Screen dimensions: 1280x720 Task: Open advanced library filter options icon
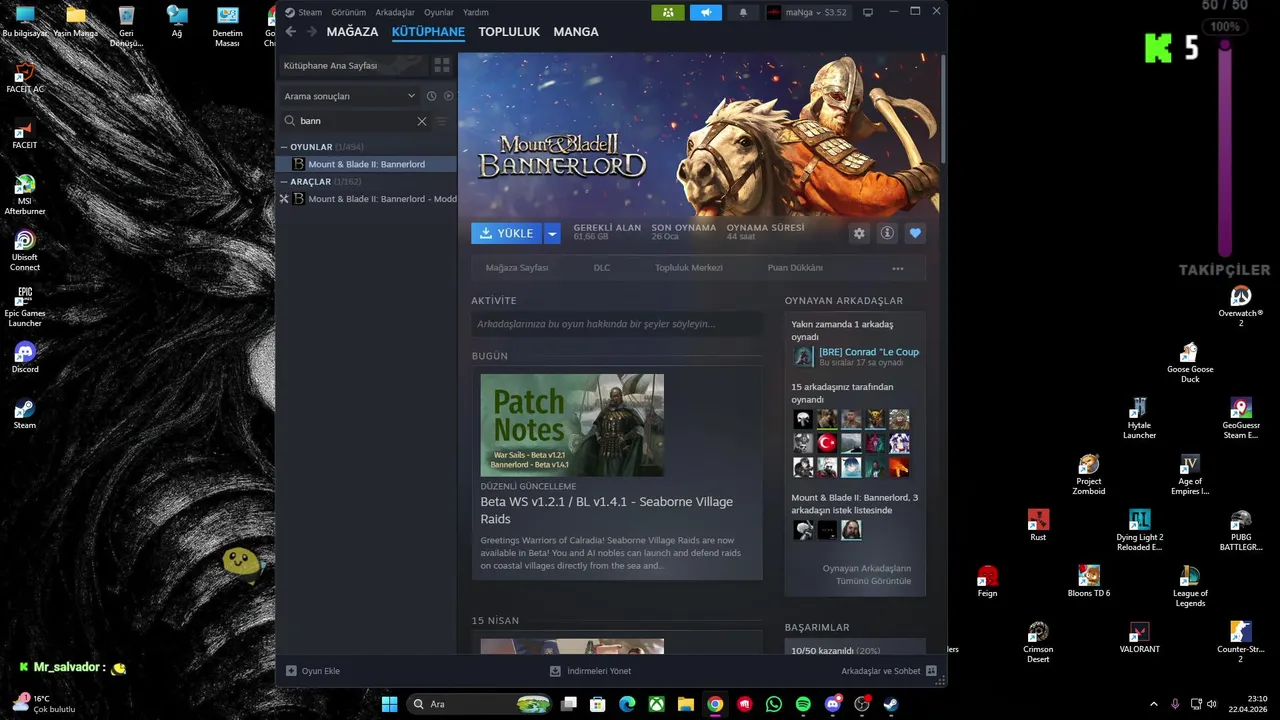441,121
